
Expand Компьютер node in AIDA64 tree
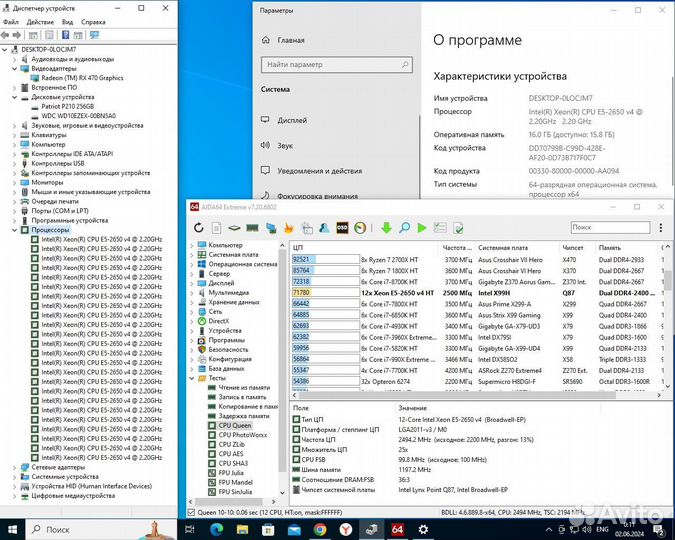click(x=192, y=245)
